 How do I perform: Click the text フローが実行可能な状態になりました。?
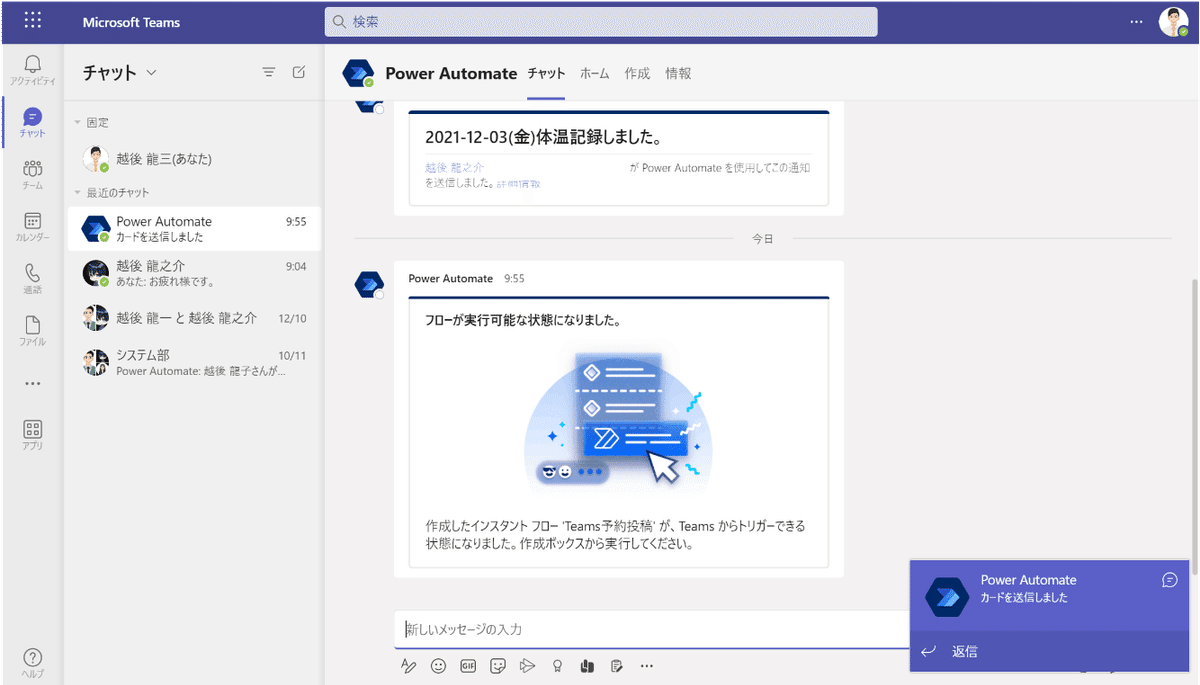(x=523, y=321)
